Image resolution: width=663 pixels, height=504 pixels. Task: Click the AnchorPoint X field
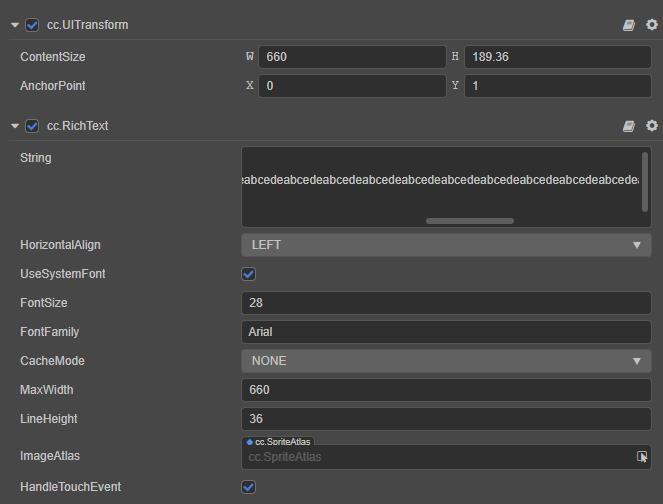351,86
